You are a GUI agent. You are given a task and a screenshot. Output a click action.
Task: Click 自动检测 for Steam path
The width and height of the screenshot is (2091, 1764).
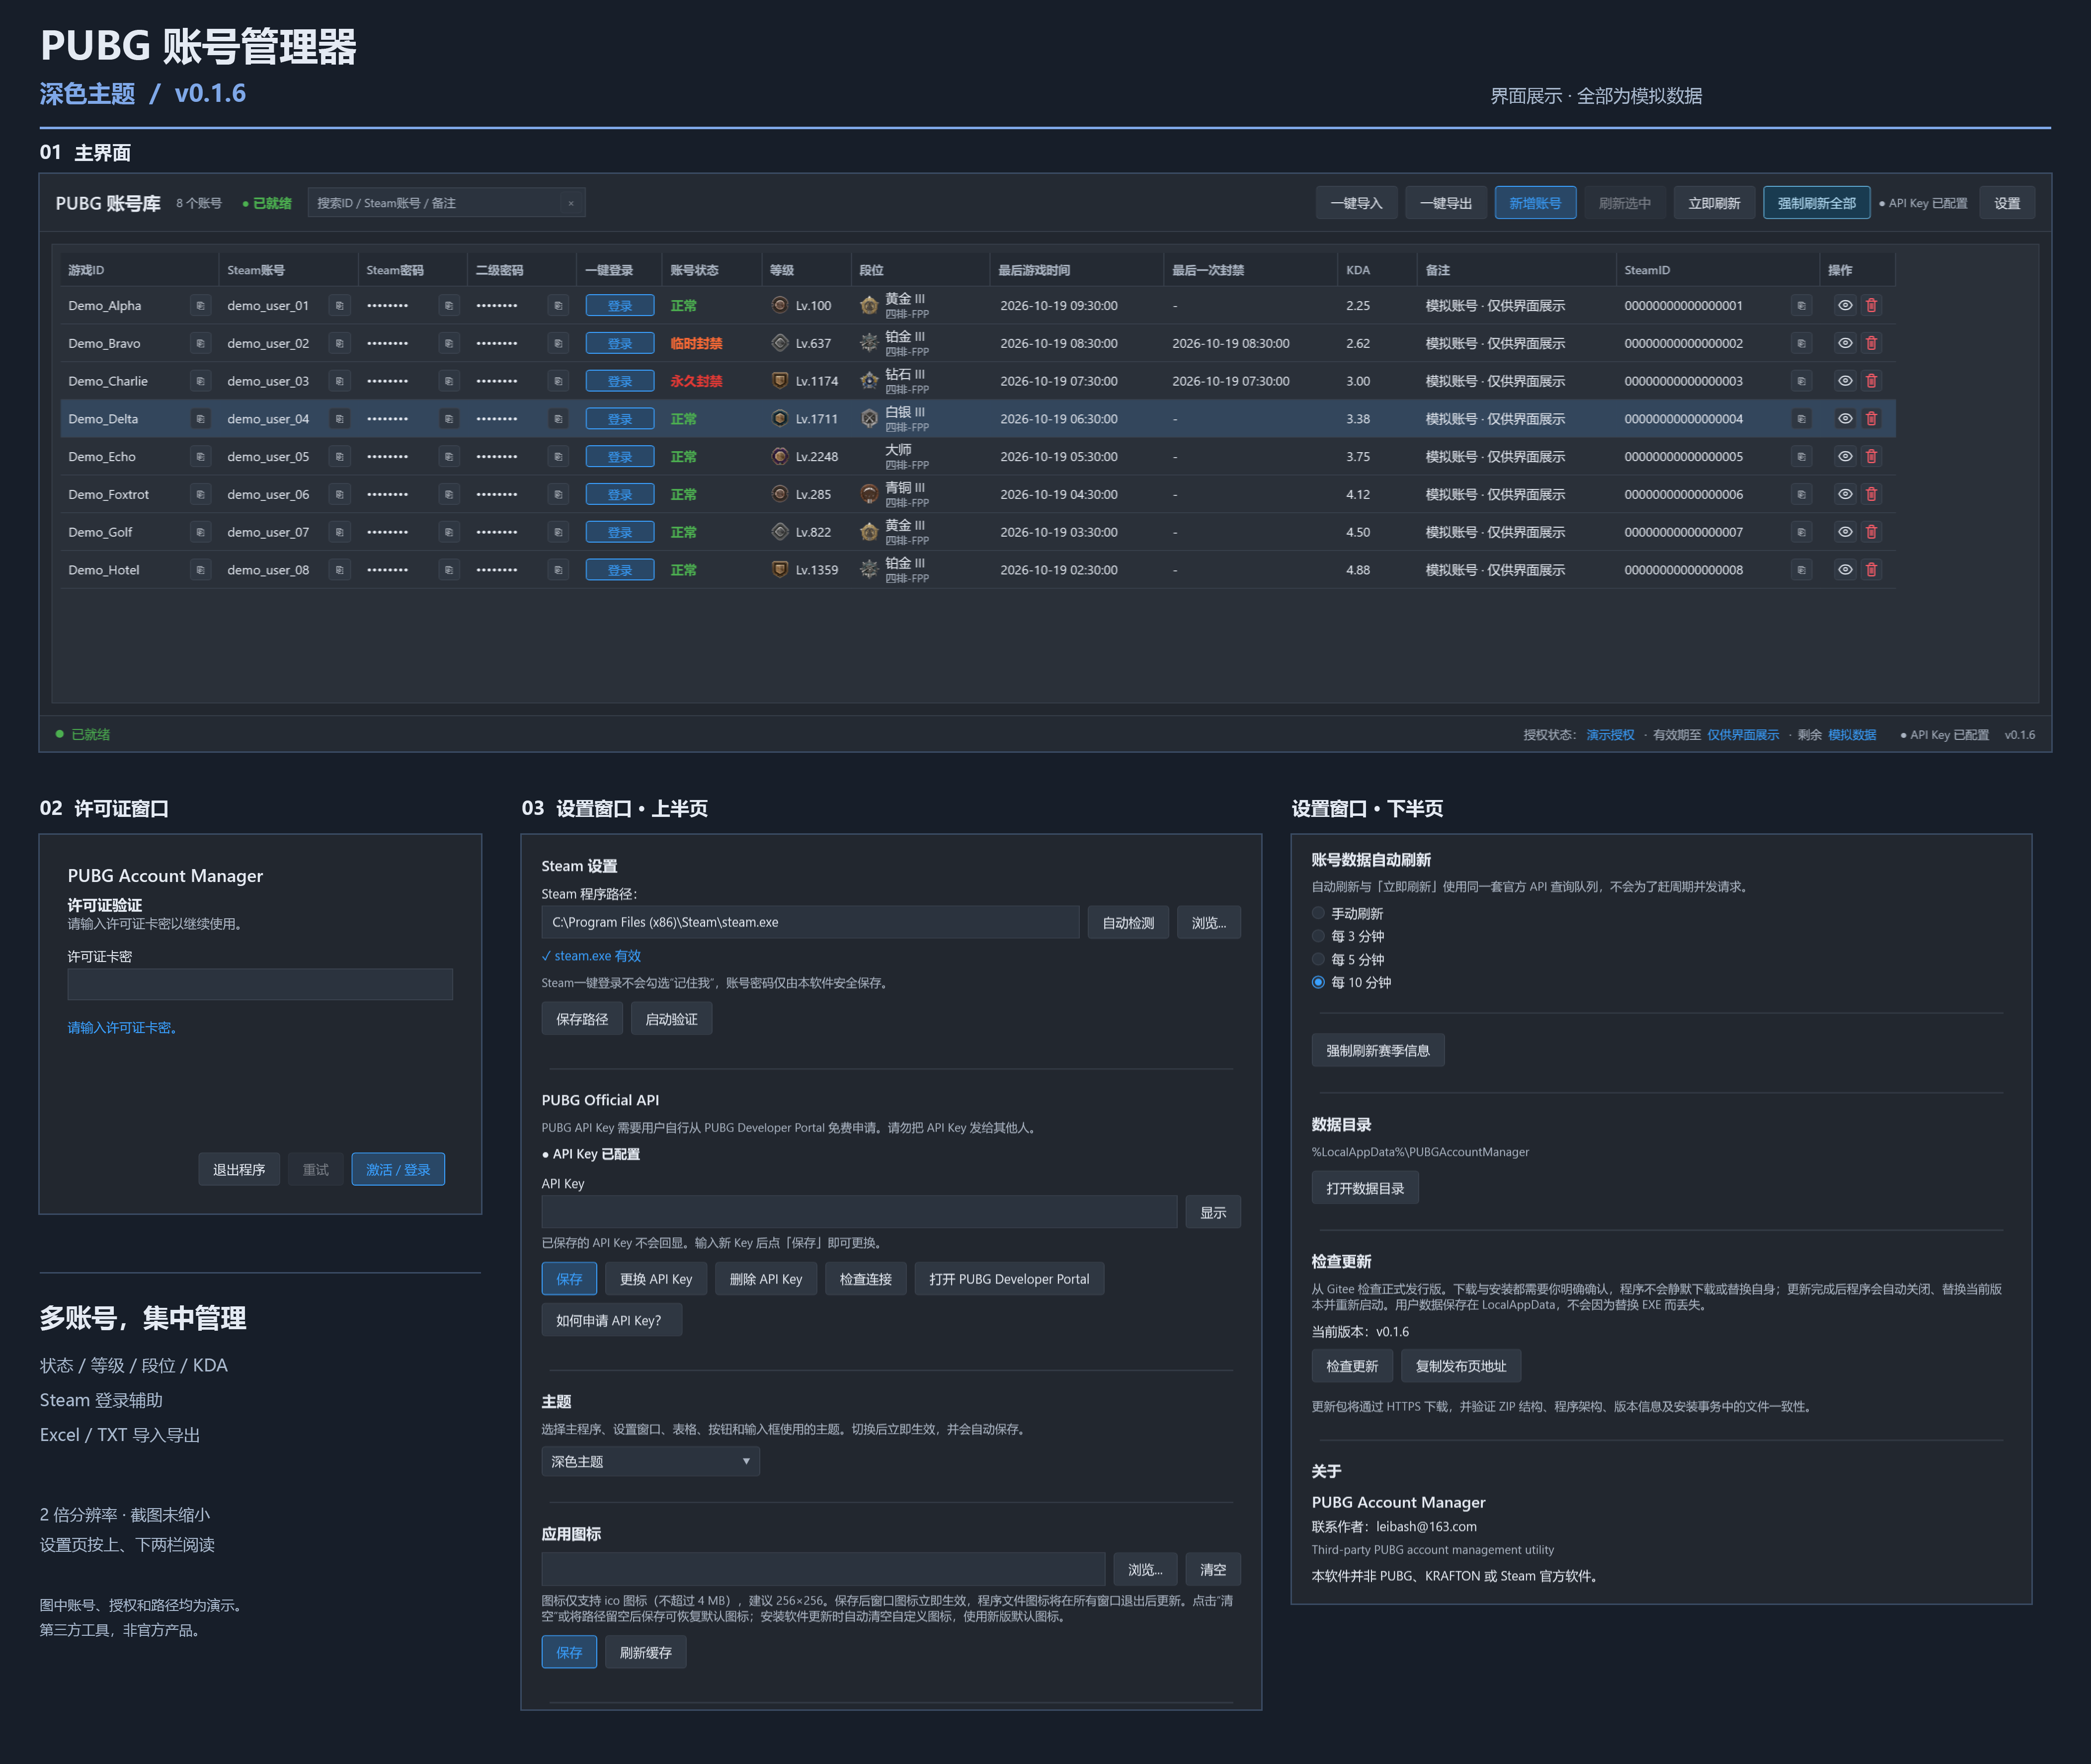tap(1128, 923)
